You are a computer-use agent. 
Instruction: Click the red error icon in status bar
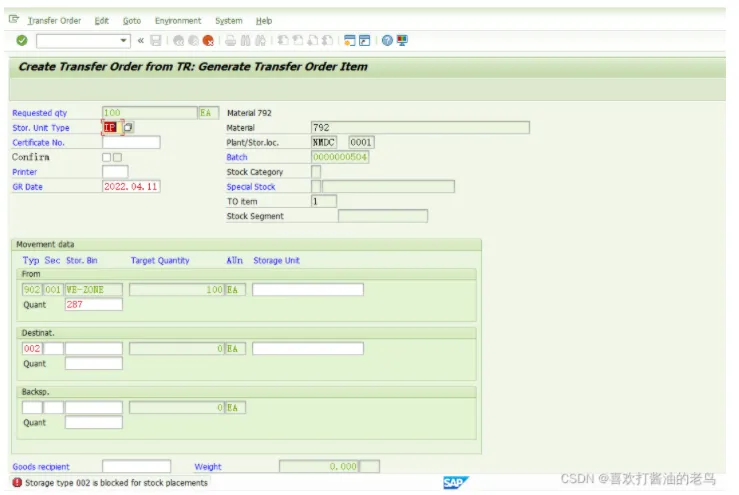17,482
